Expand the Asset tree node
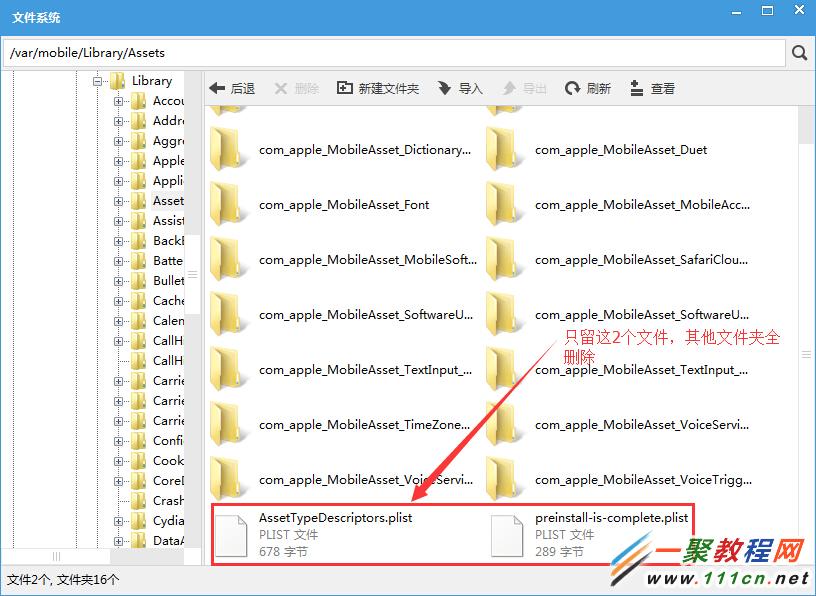The height and width of the screenshot is (596, 816). click(x=118, y=201)
